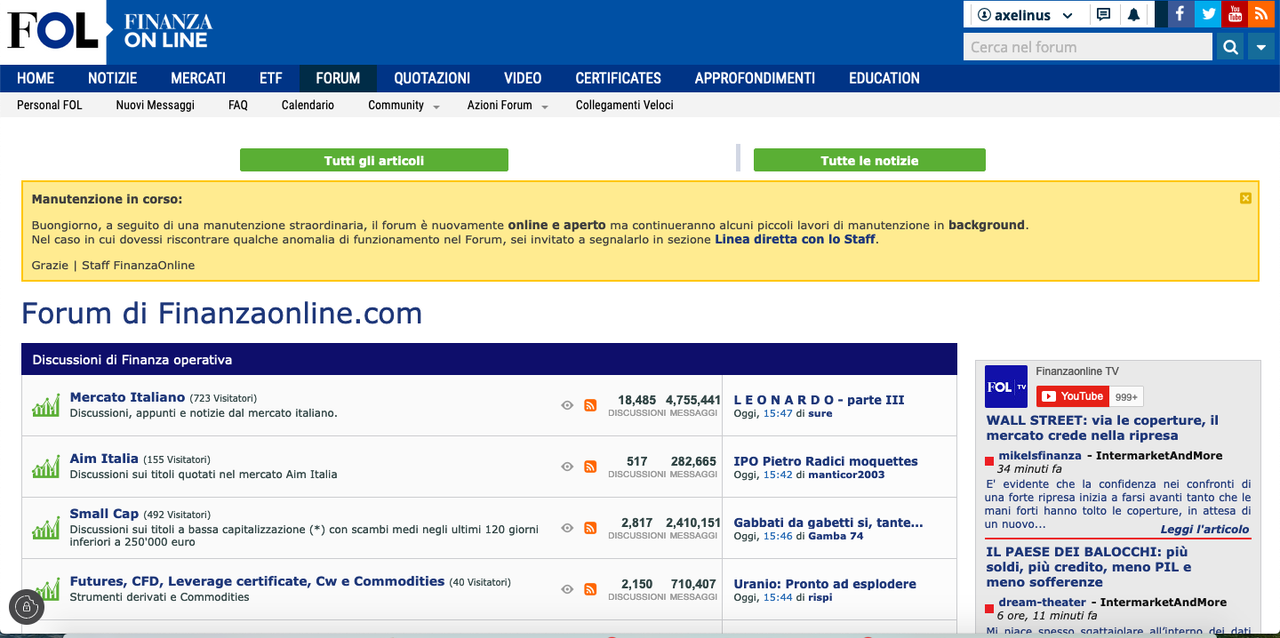Image resolution: width=1280 pixels, height=638 pixels.
Task: Open the CERTIFICATES menu
Action: pos(618,78)
